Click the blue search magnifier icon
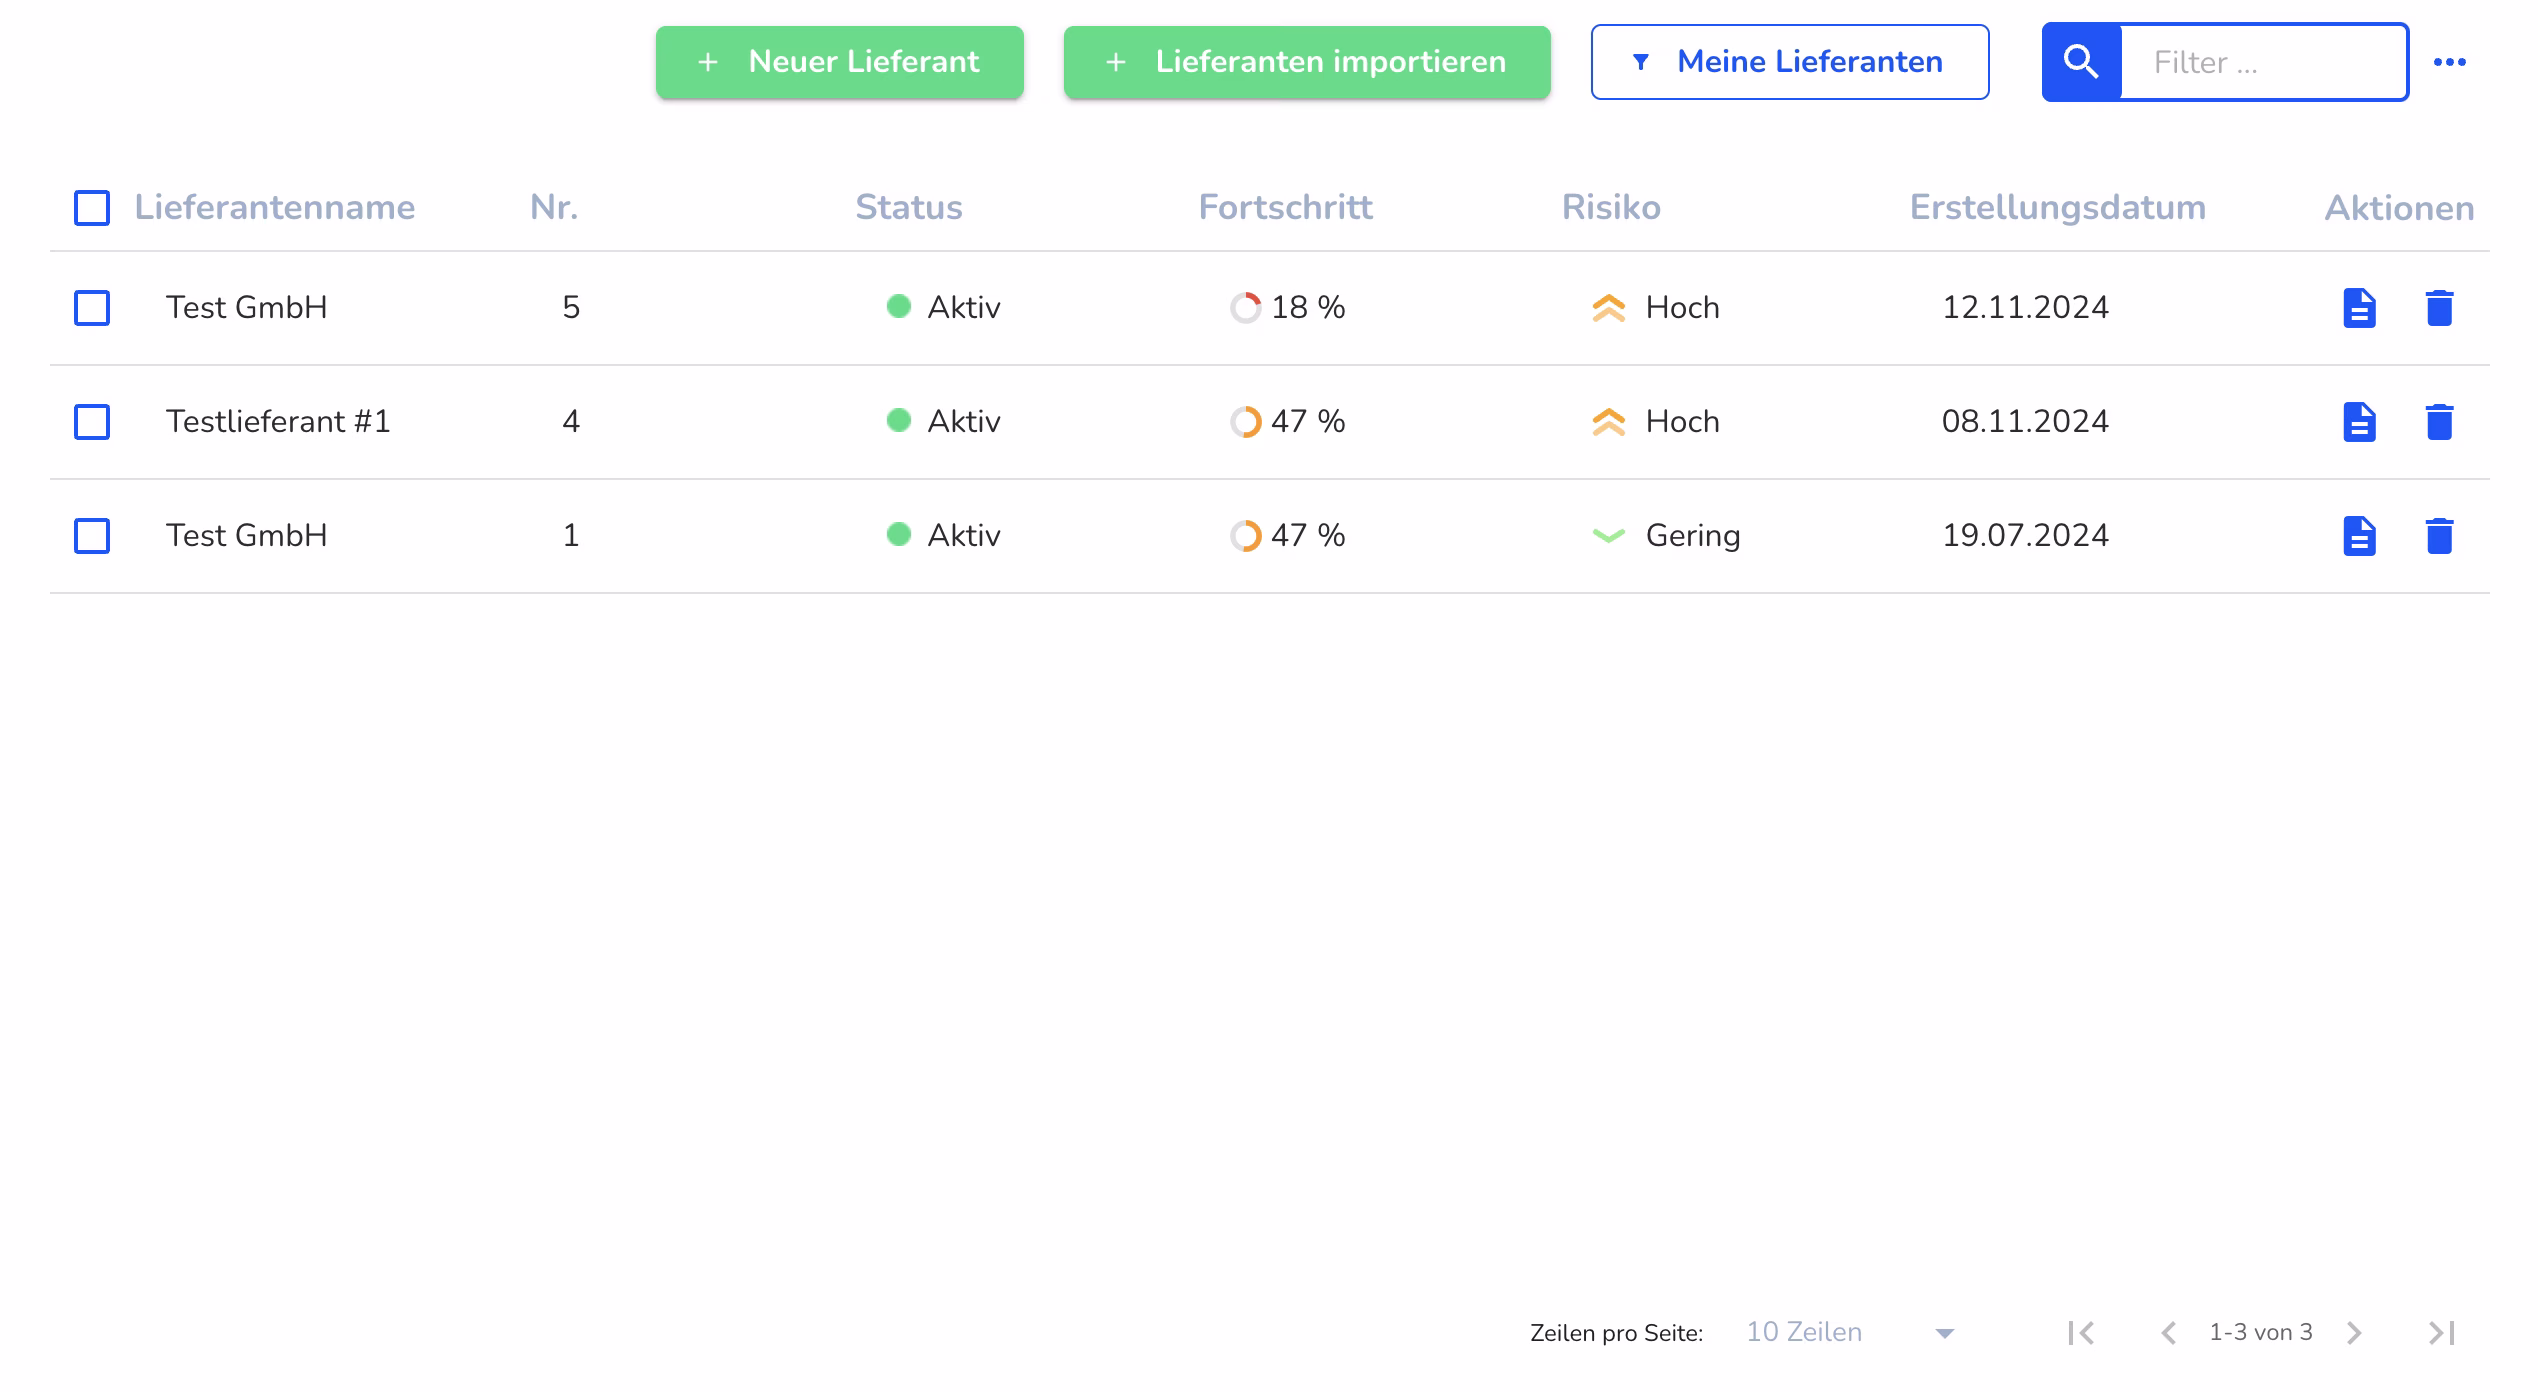 (x=2081, y=62)
